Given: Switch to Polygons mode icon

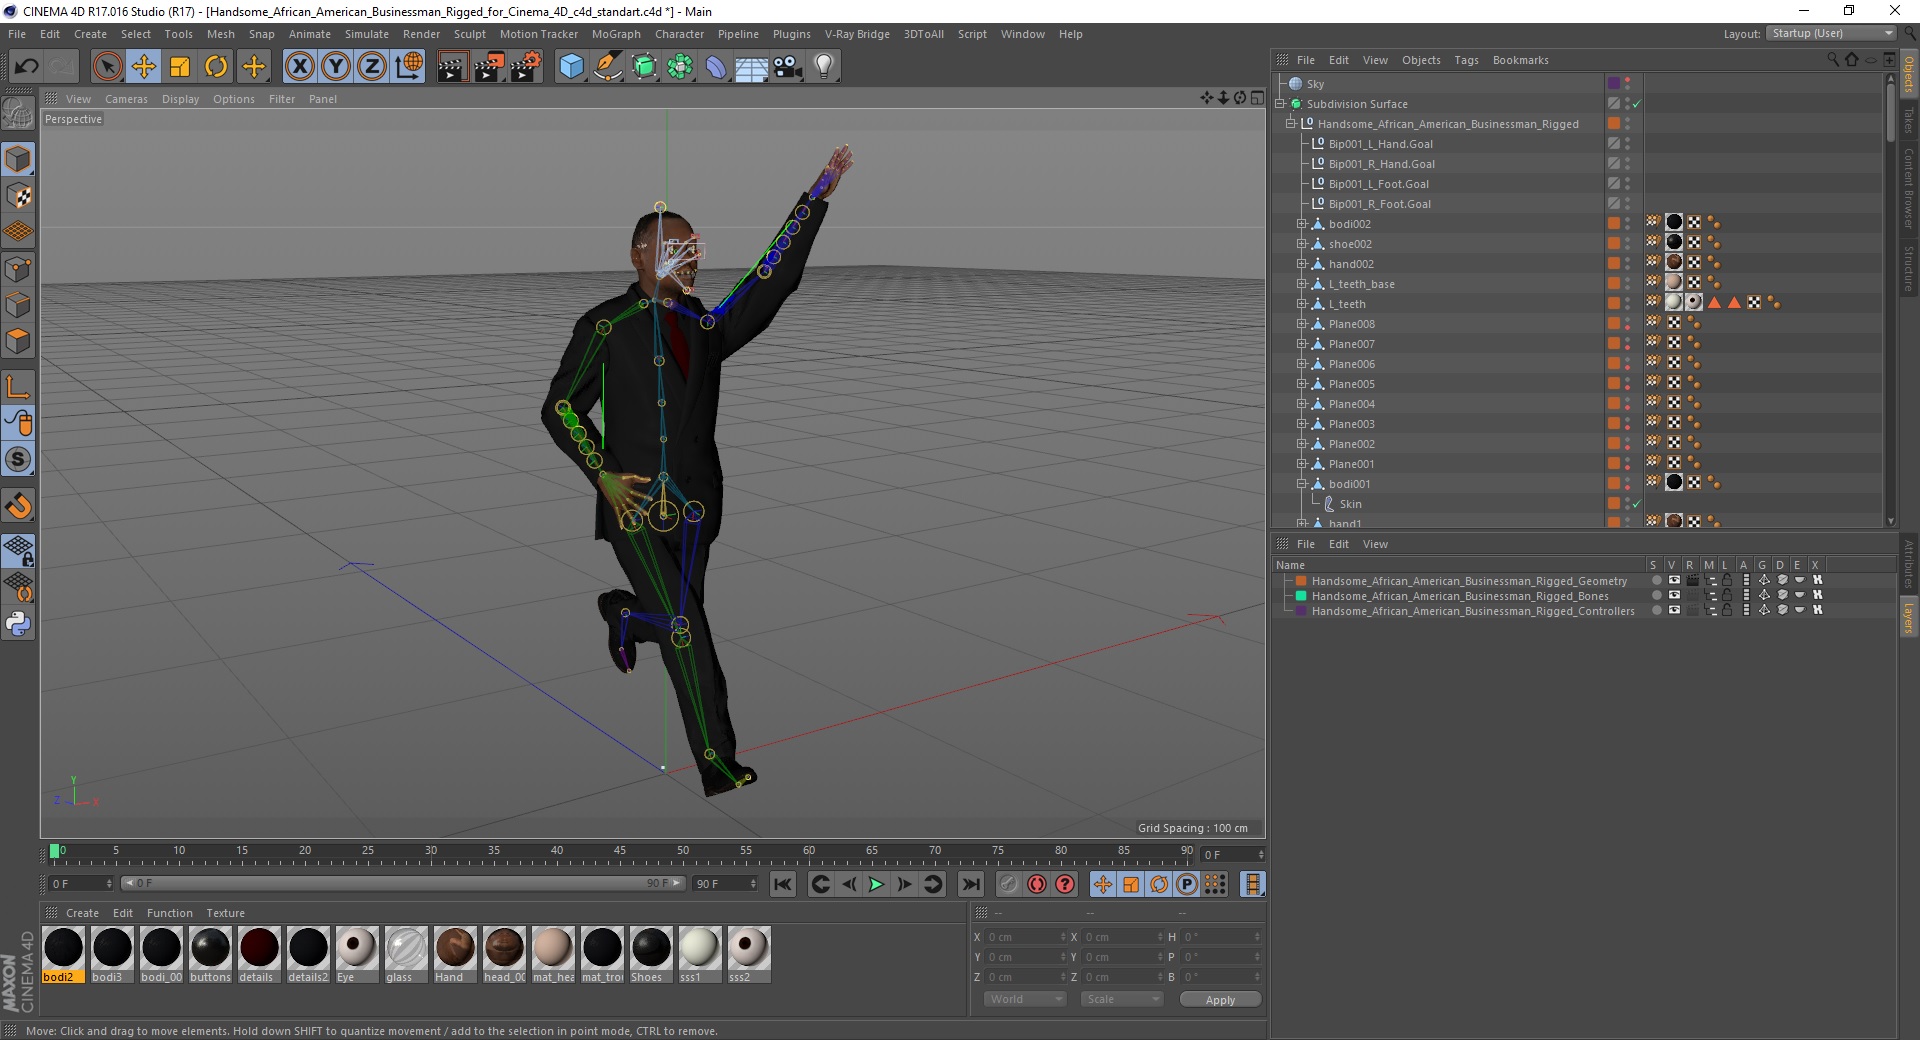Looking at the screenshot, I should click(x=18, y=341).
